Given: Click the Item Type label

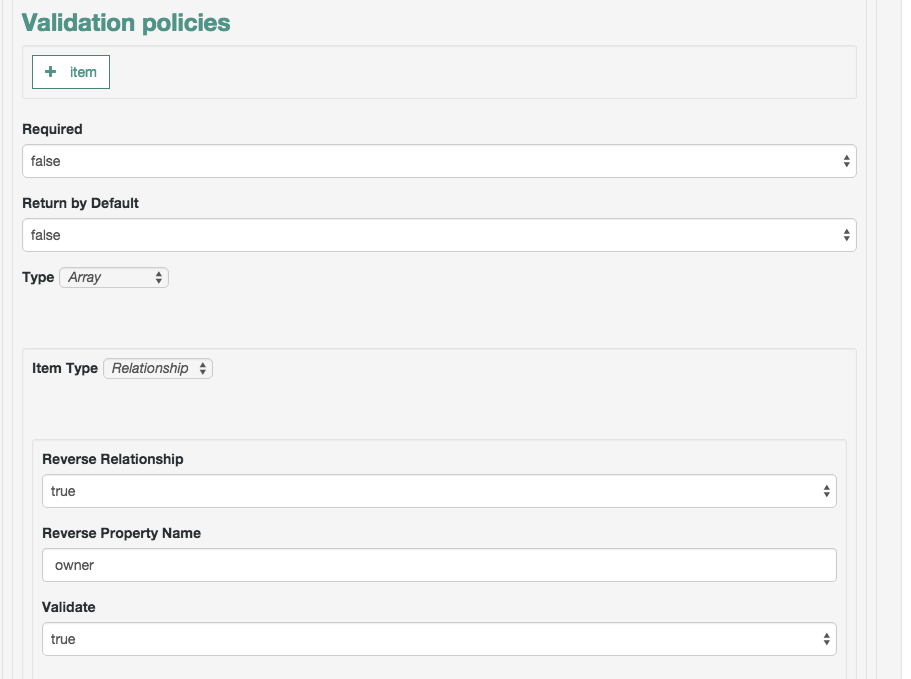Looking at the screenshot, I should (64, 368).
